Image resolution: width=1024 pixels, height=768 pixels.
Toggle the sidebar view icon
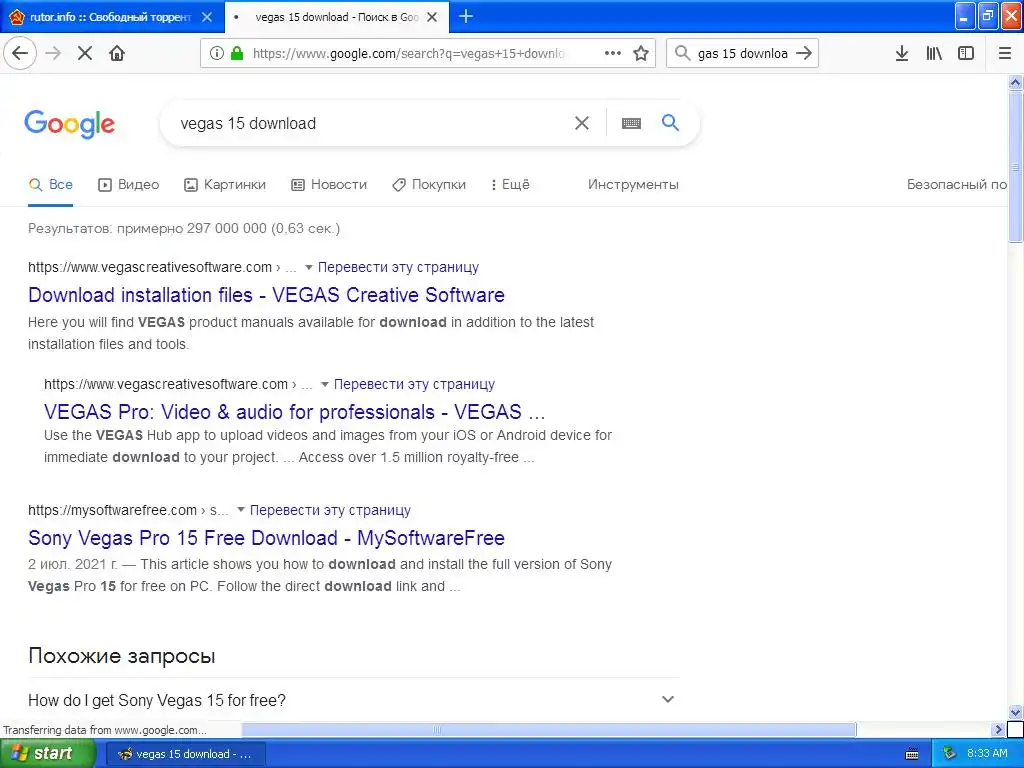(966, 53)
